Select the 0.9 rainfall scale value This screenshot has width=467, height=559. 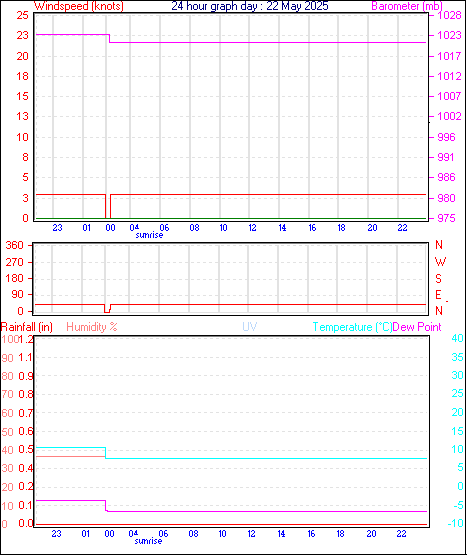[26, 376]
